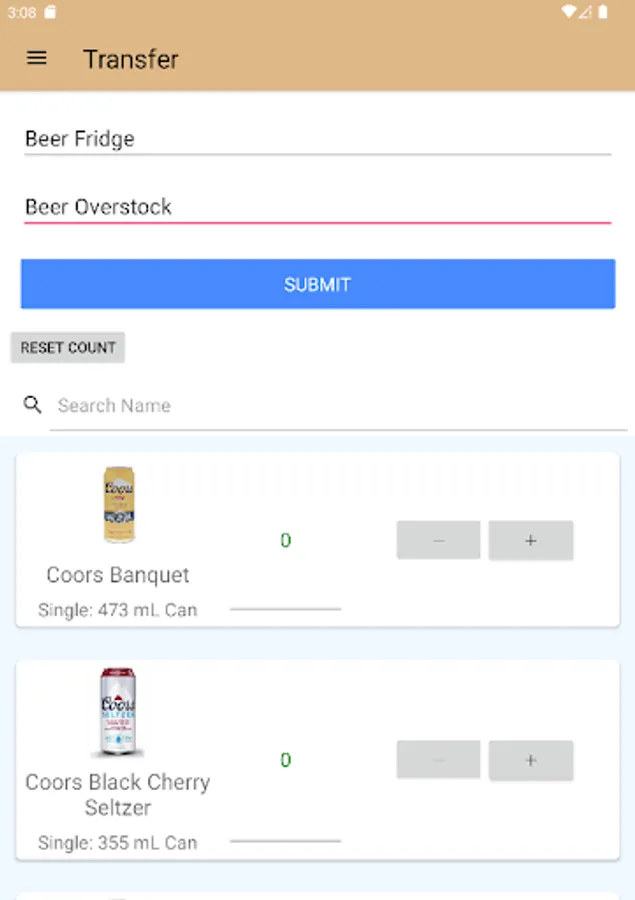Tap the Coors Banquet can thumbnail
This screenshot has width=635, height=900.
(119, 504)
